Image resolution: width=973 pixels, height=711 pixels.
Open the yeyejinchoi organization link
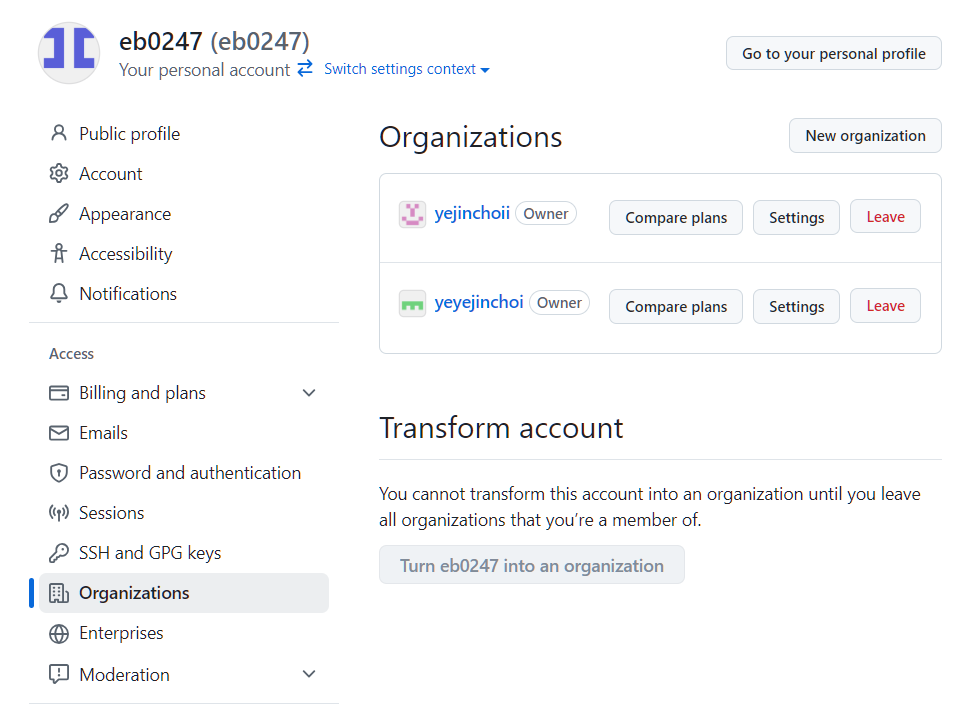478,303
